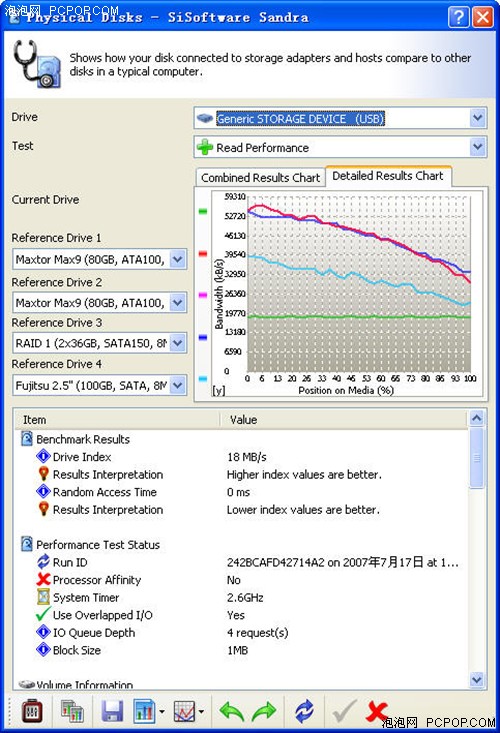Click the cyan Reference Drive 4 swatch
Viewport: 500px width, 733px height.
click(202, 379)
